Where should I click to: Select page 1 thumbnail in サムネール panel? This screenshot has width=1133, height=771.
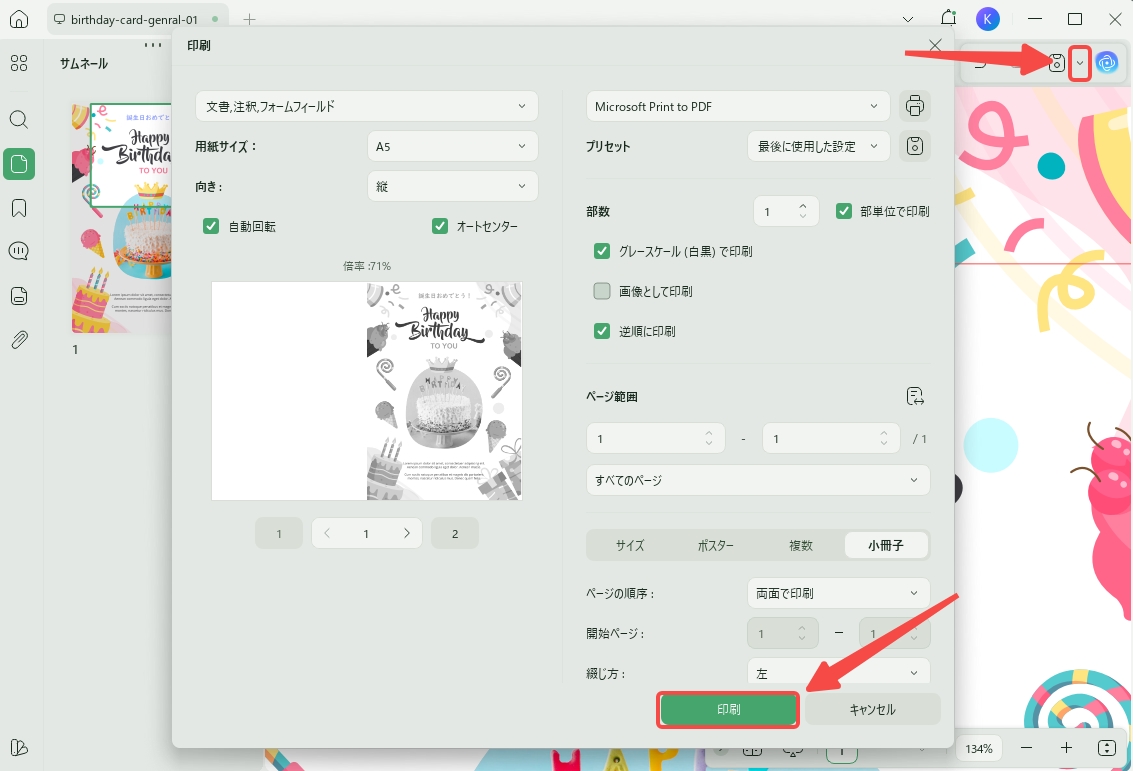coord(121,217)
